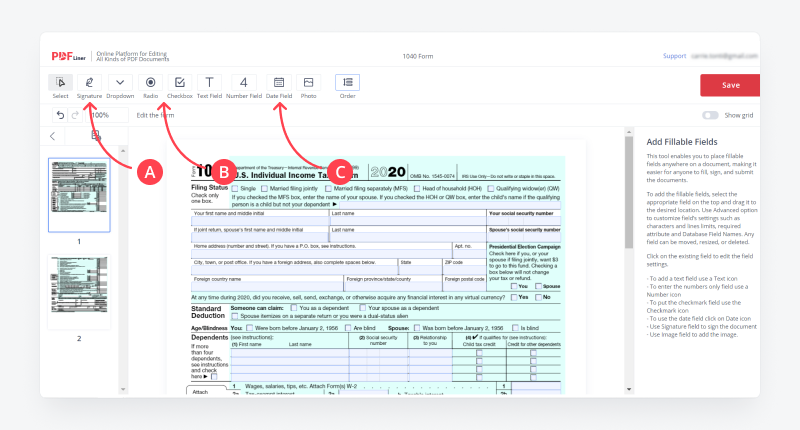800x430 pixels.
Task: Click the Foreign country name field
Action: 267,287
